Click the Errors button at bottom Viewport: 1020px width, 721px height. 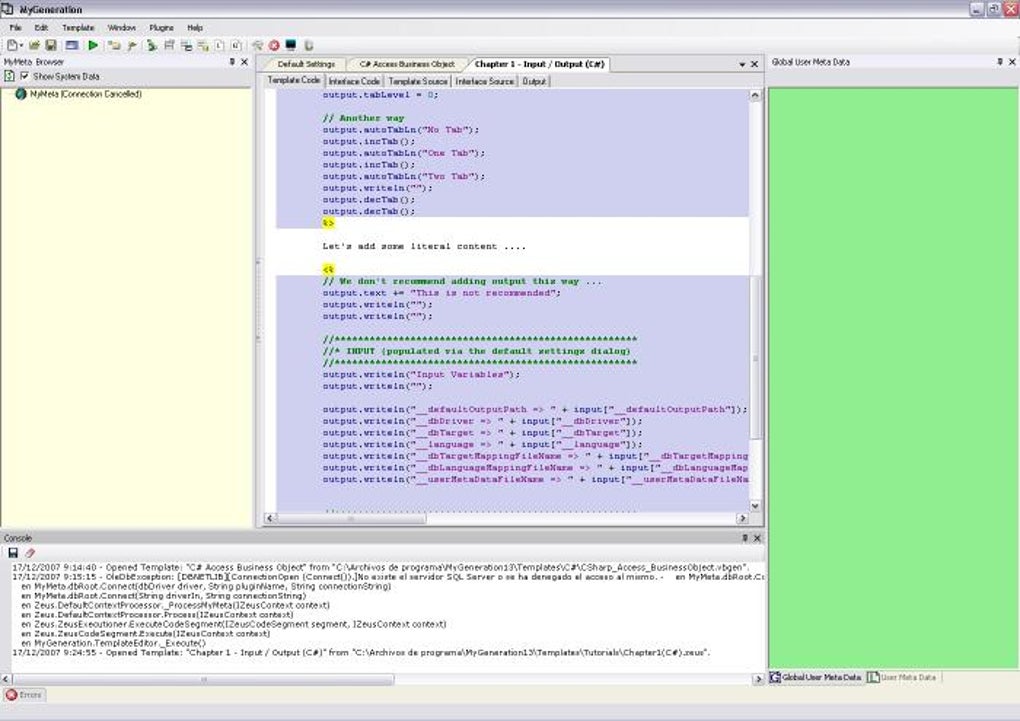point(24,694)
